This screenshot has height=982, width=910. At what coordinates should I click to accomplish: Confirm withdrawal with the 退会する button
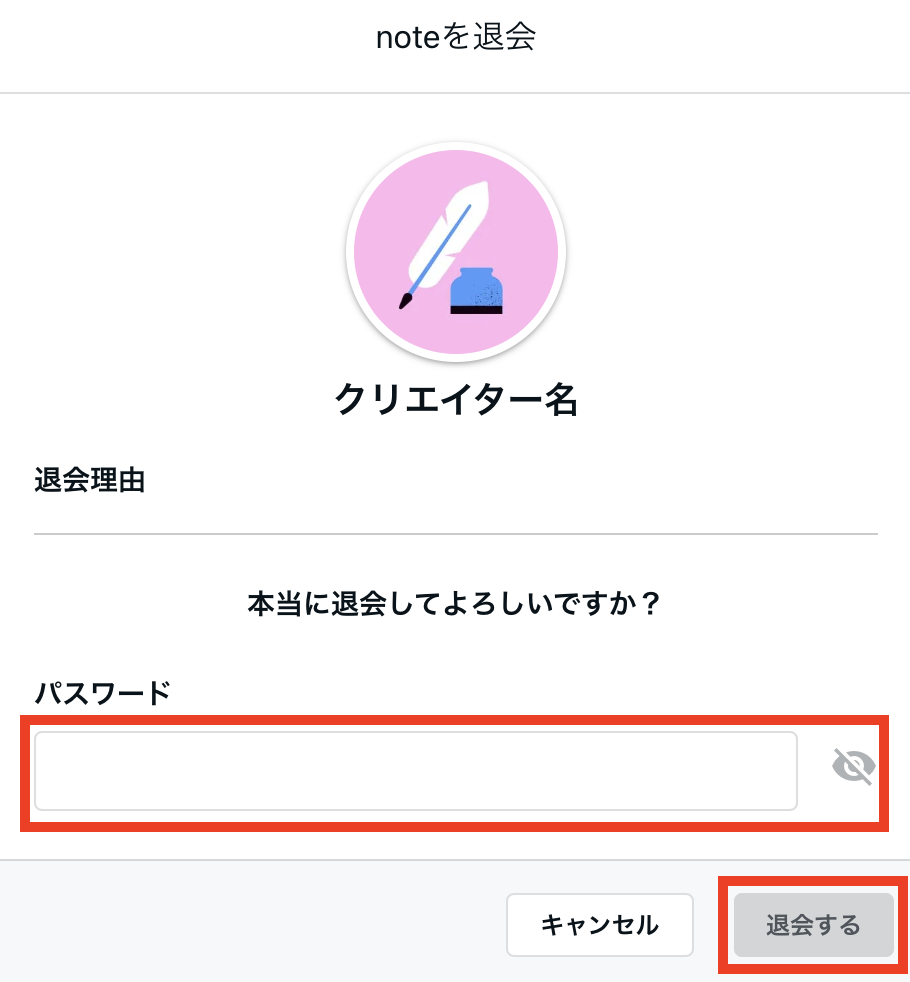814,924
